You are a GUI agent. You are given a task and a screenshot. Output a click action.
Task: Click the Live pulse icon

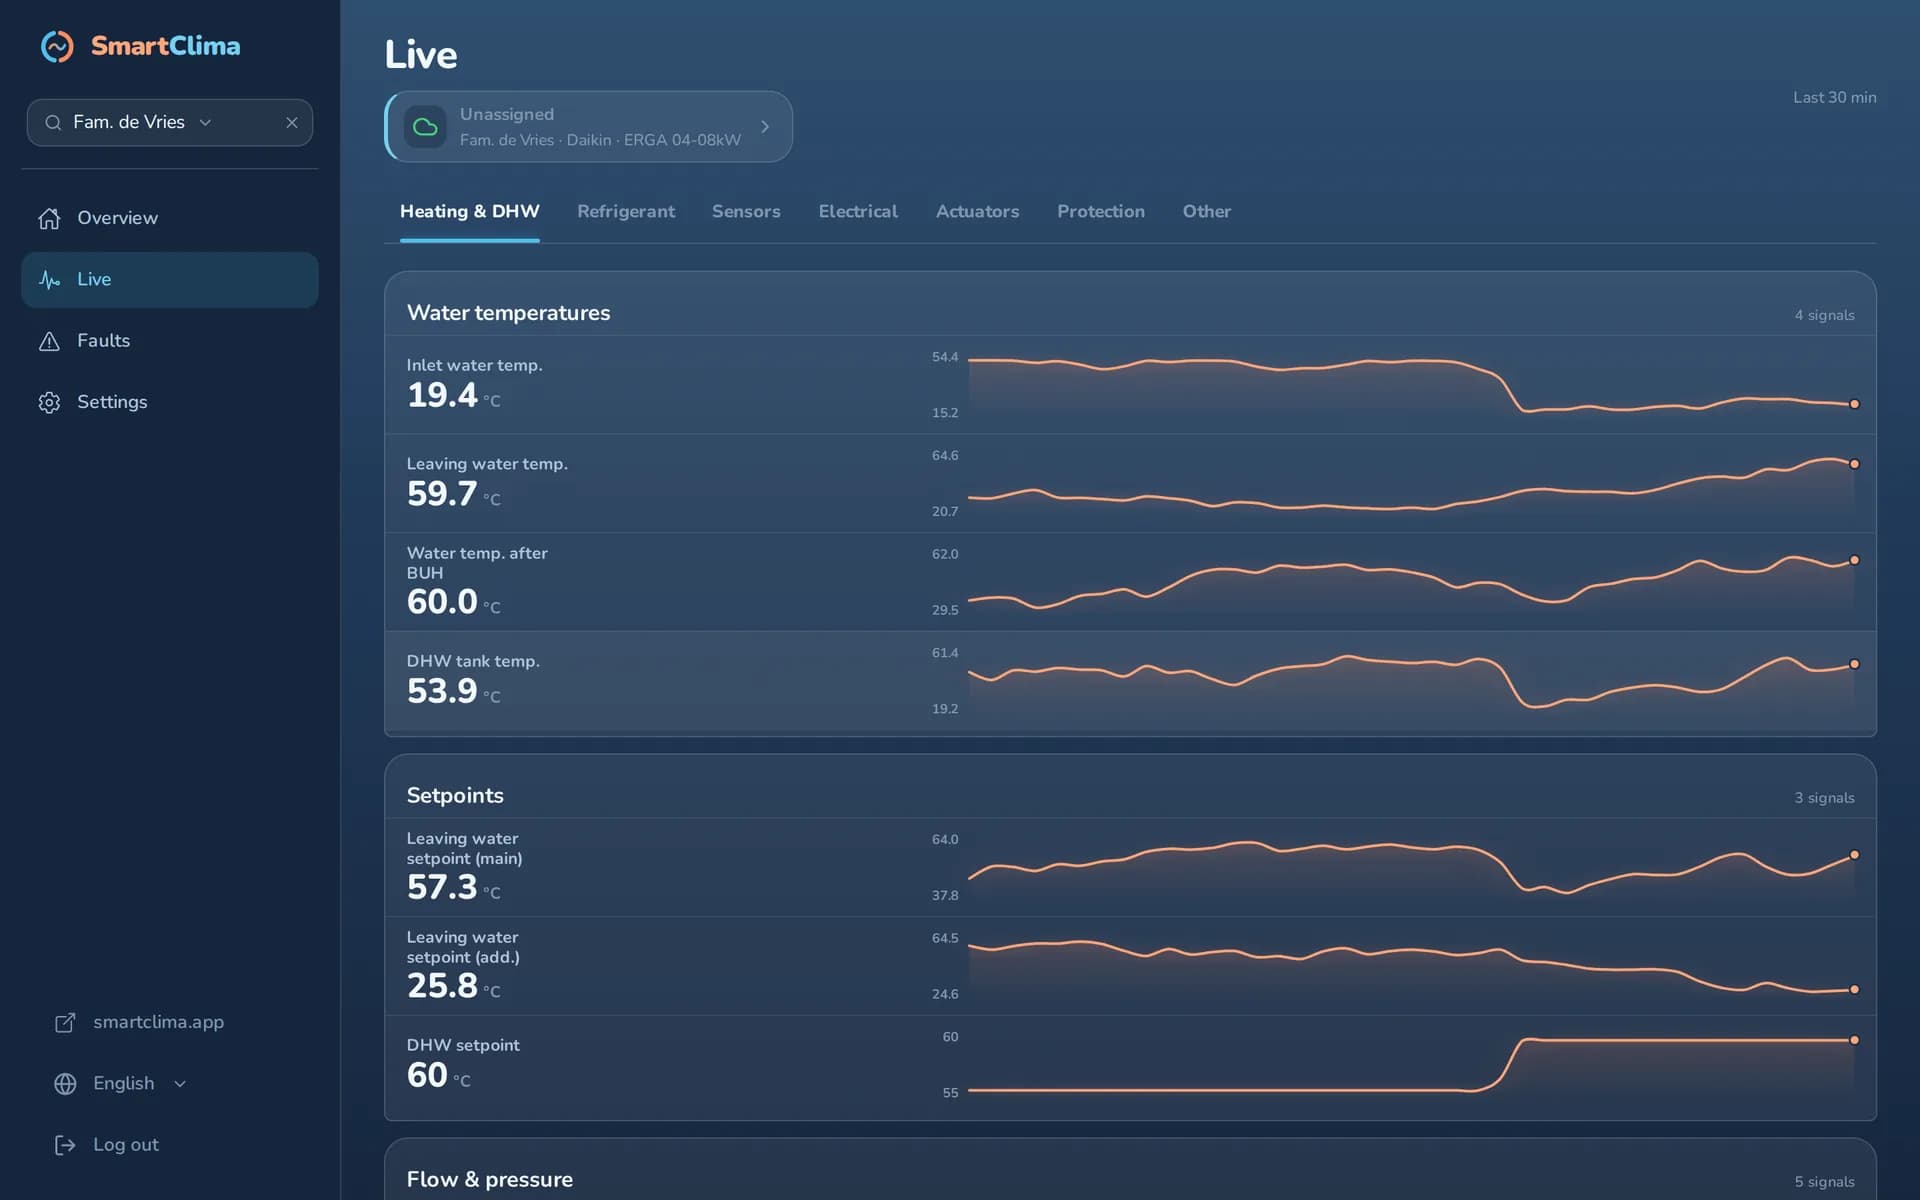(49, 280)
